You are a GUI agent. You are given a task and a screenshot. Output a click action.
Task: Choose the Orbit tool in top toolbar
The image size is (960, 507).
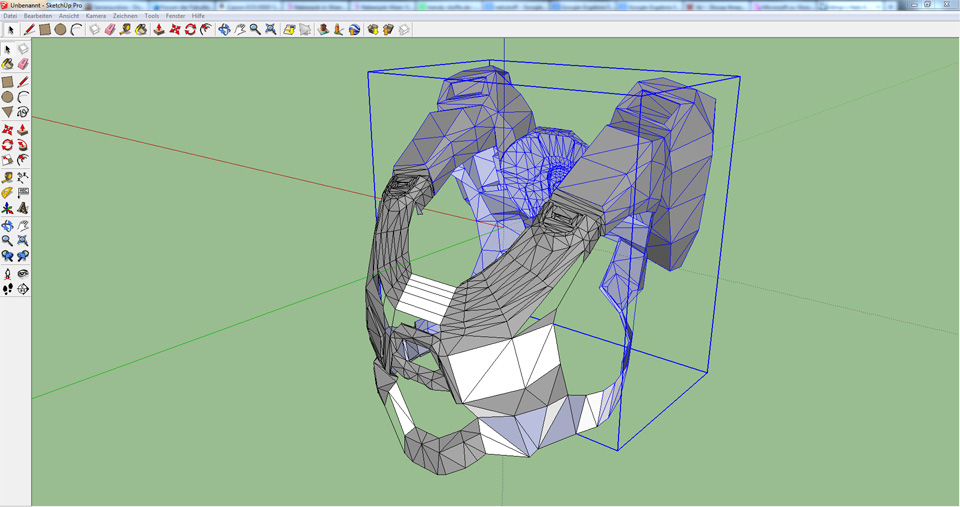coord(224,30)
